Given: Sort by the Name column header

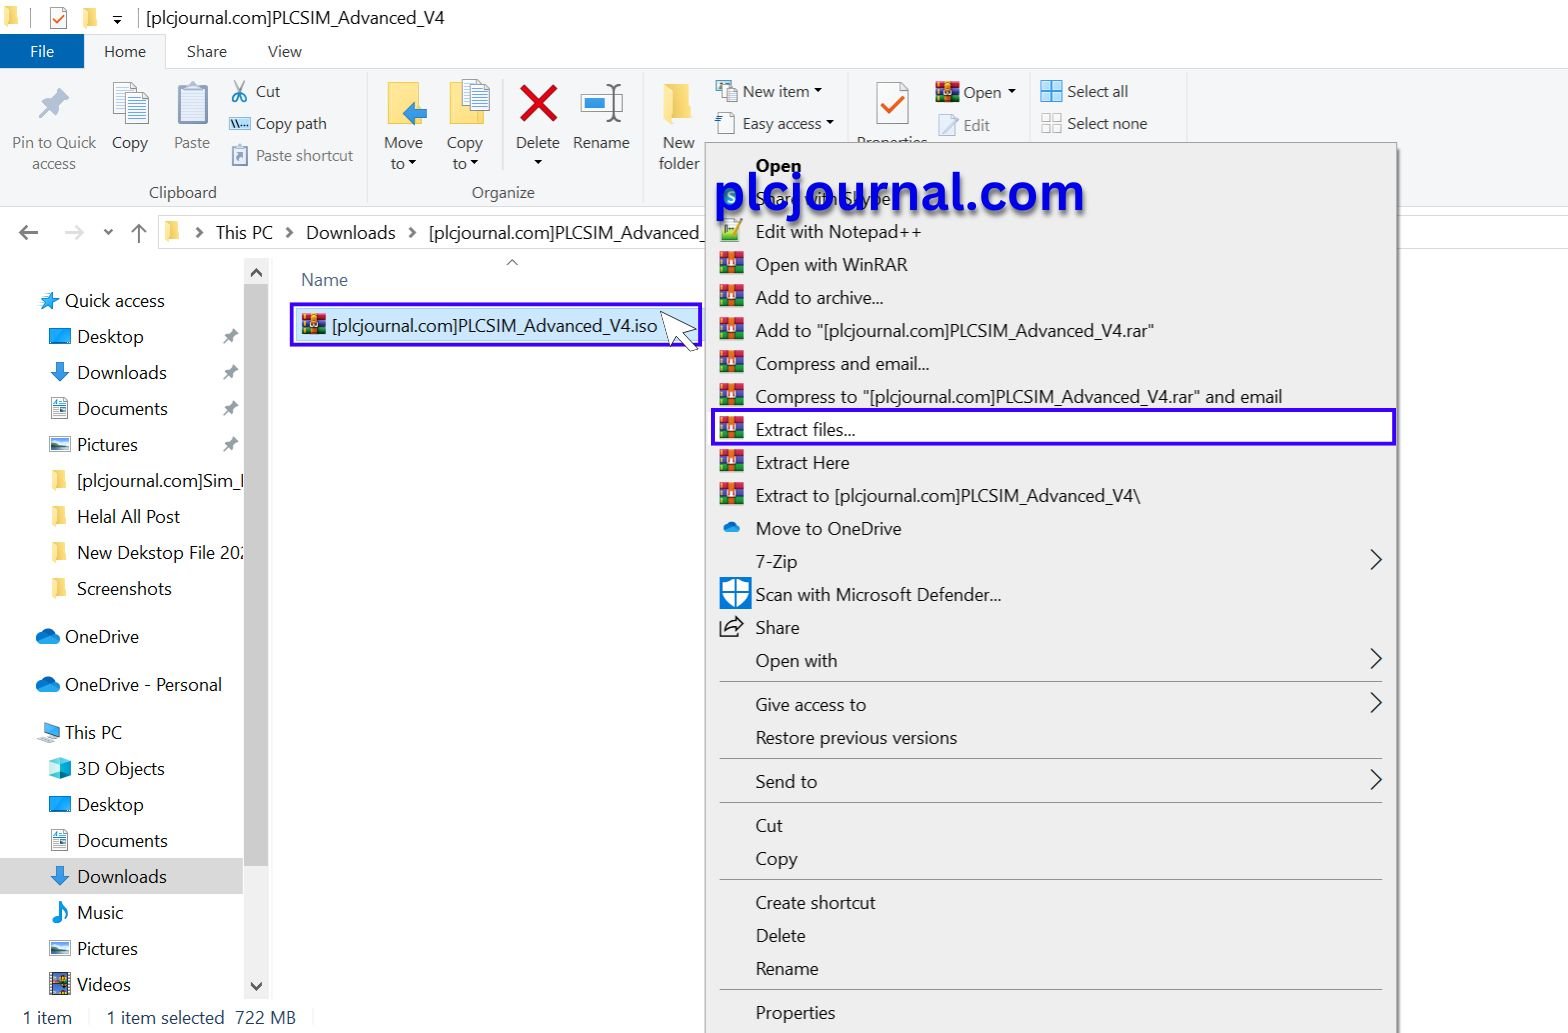Looking at the screenshot, I should point(324,280).
